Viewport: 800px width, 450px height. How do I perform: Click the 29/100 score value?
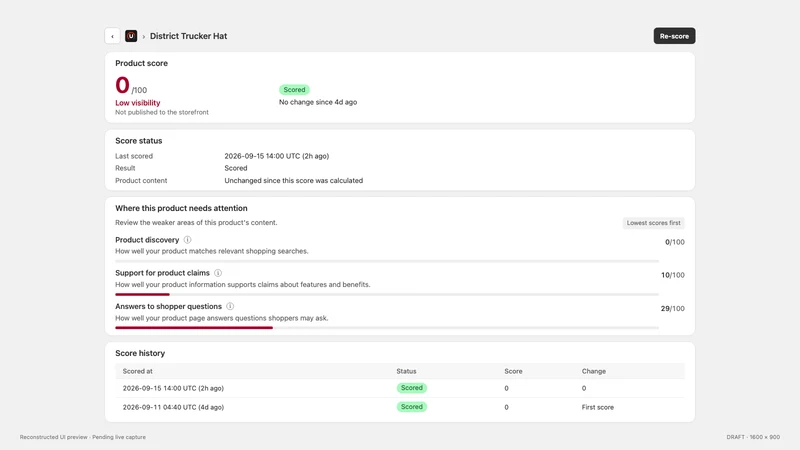coord(672,309)
